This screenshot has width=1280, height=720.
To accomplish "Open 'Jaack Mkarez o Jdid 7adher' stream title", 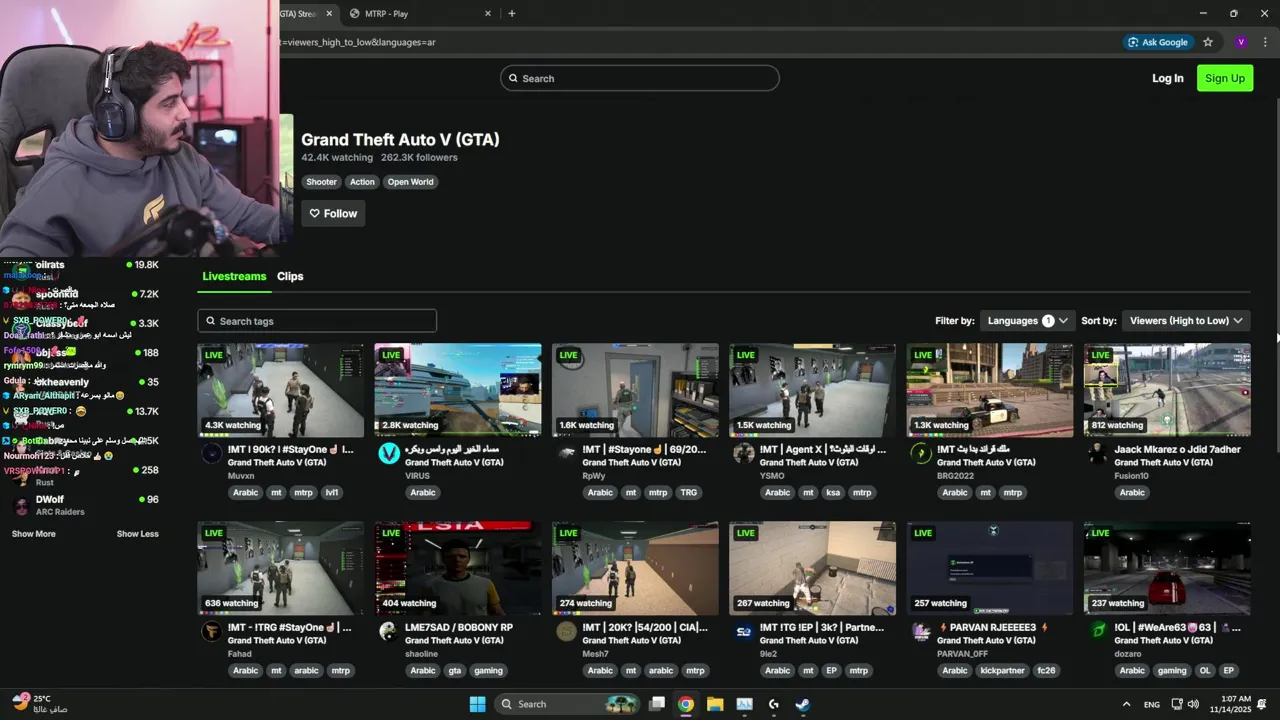I will 1177,449.
